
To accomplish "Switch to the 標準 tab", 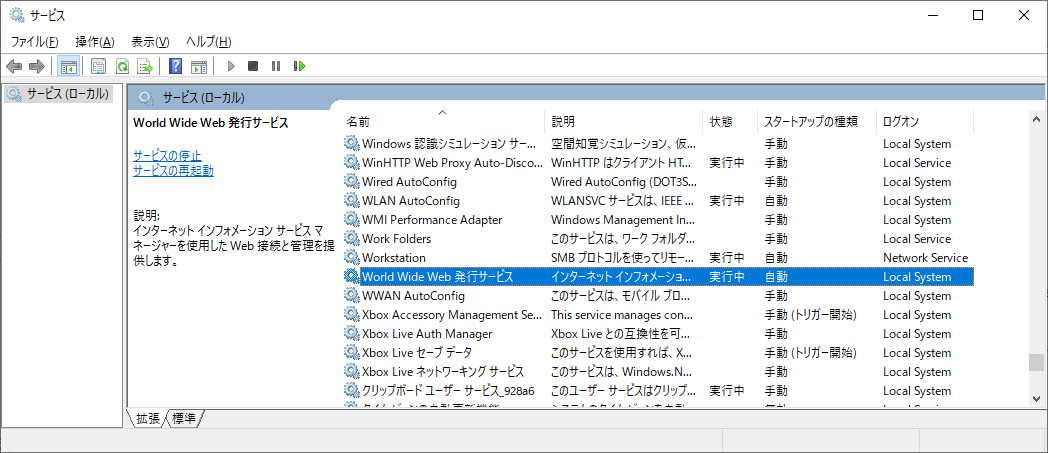I will pos(183,418).
